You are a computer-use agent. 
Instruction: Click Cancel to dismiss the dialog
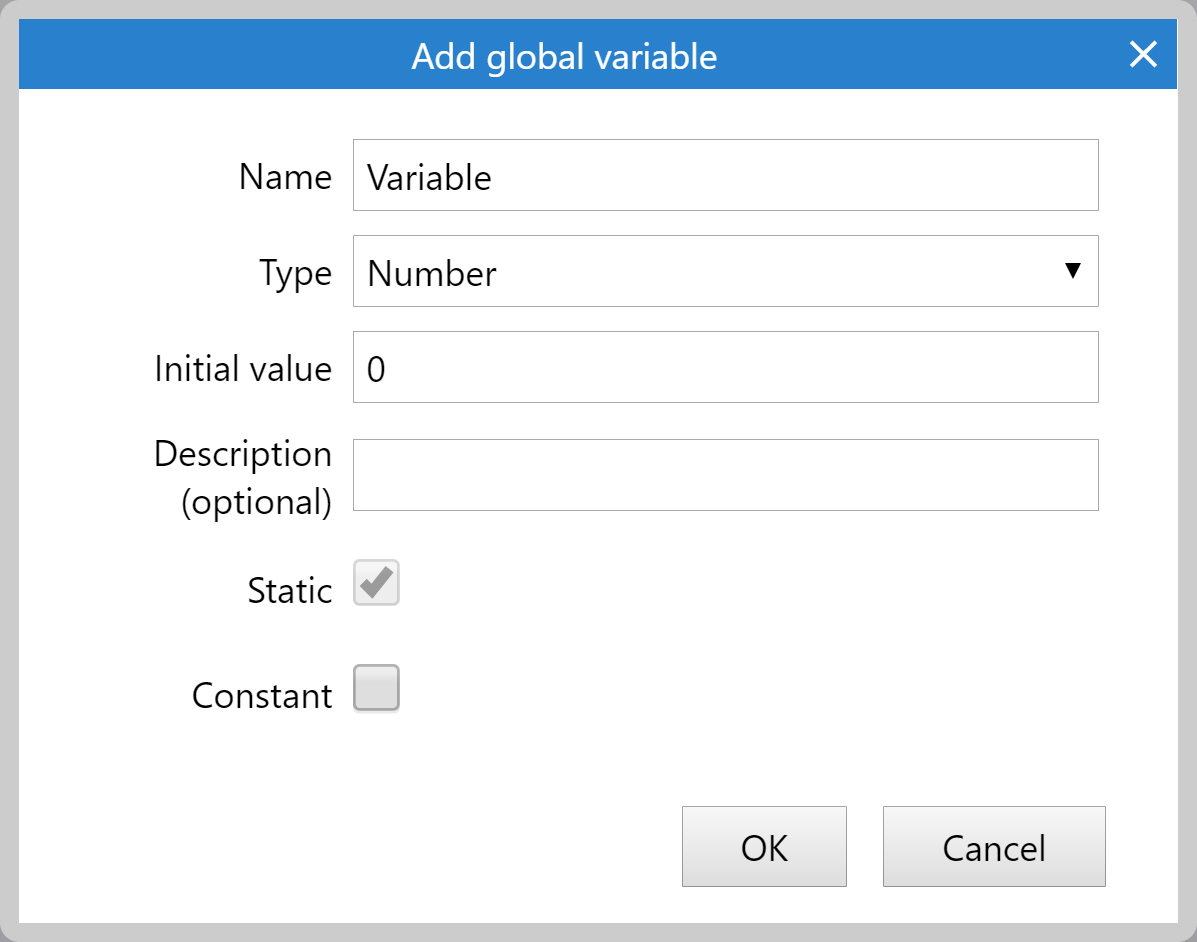993,846
